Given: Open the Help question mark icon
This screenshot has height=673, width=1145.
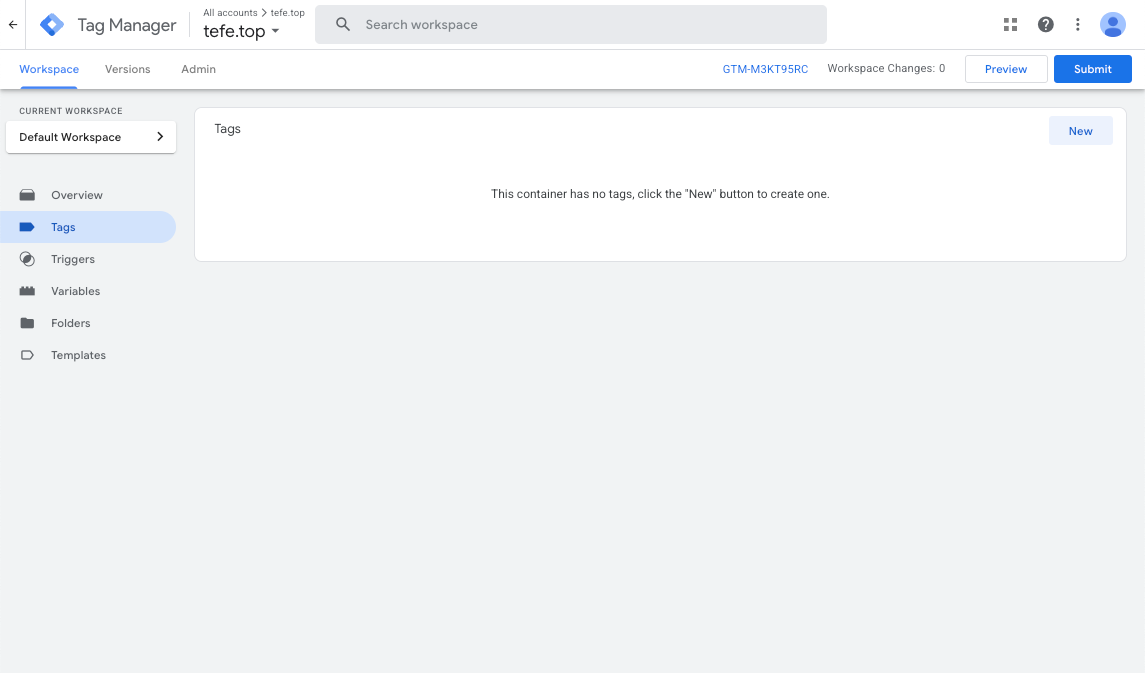Looking at the screenshot, I should click(x=1045, y=25).
